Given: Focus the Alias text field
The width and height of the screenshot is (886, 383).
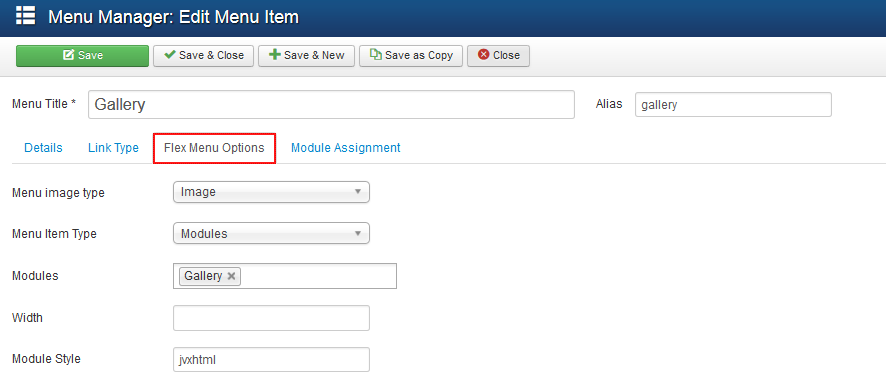Looking at the screenshot, I should 733,105.
